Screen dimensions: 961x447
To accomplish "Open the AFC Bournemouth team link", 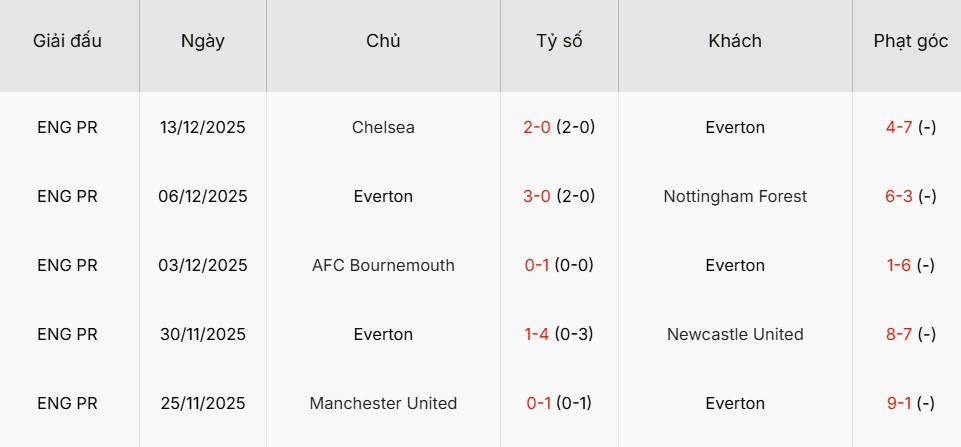I will 383,265.
